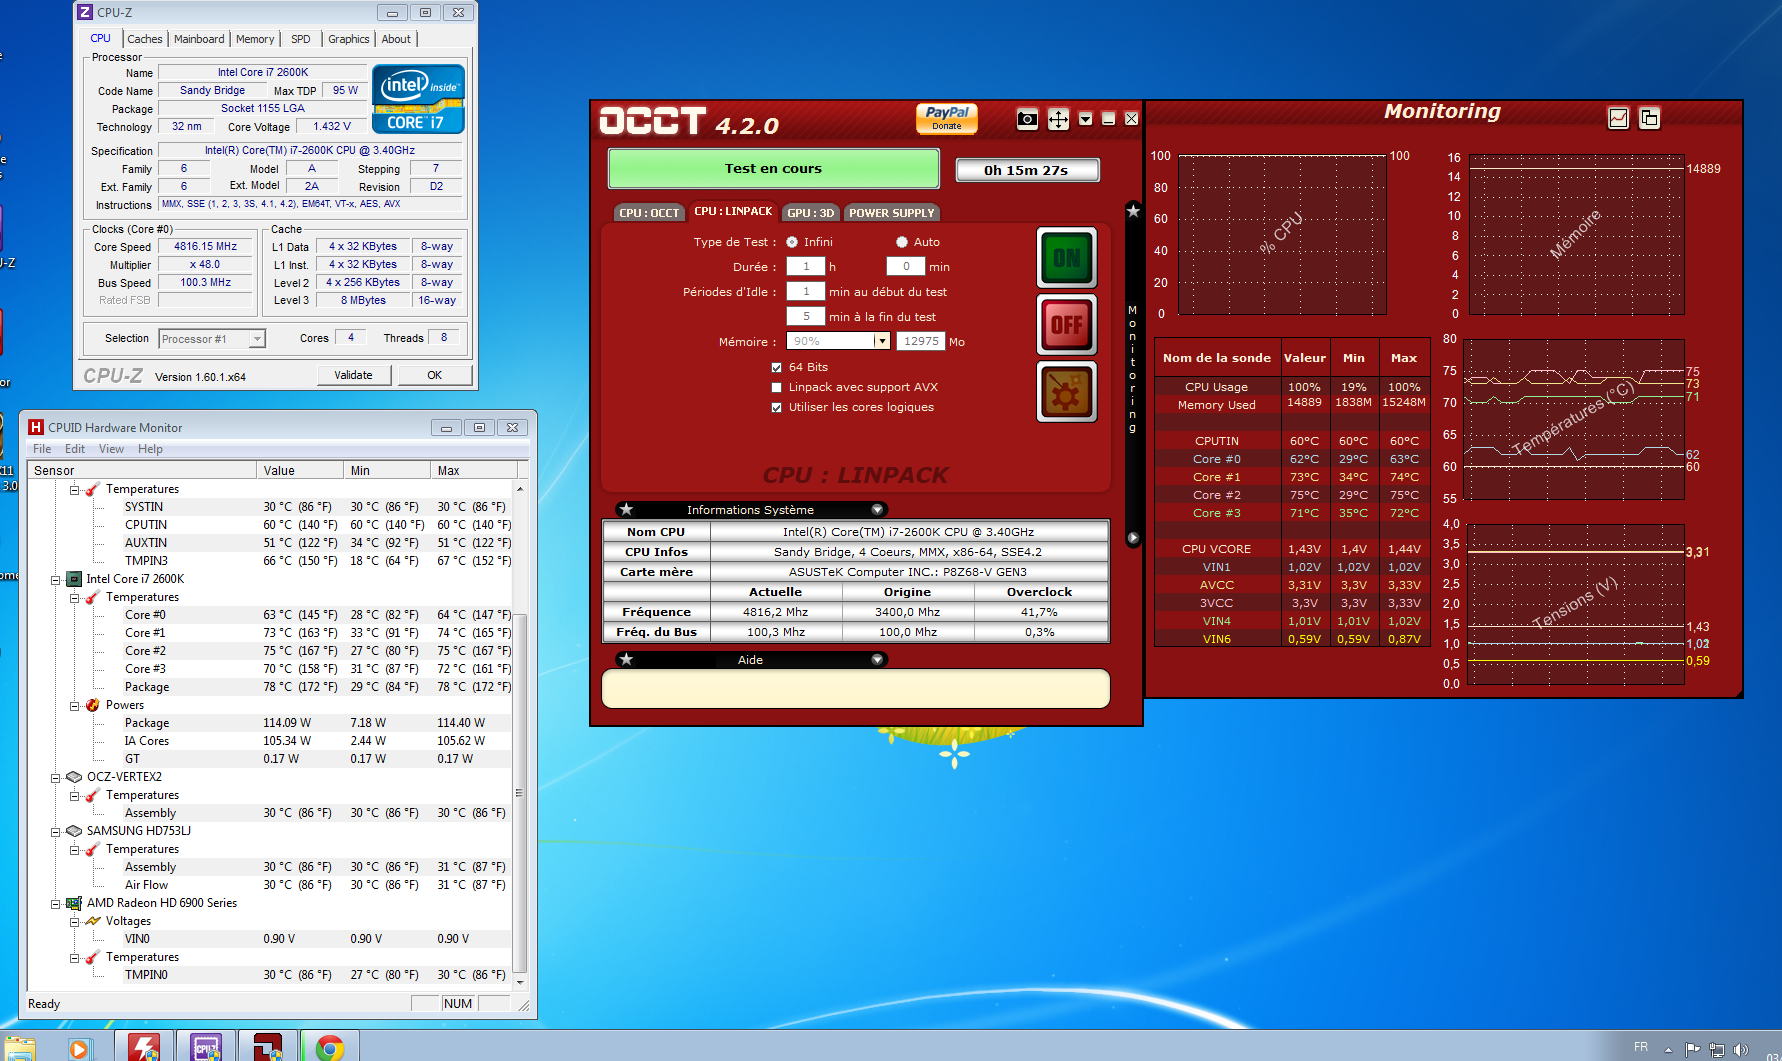Click the move-window arrows icon in OCCT
This screenshot has height=1061, width=1782.
(1058, 120)
